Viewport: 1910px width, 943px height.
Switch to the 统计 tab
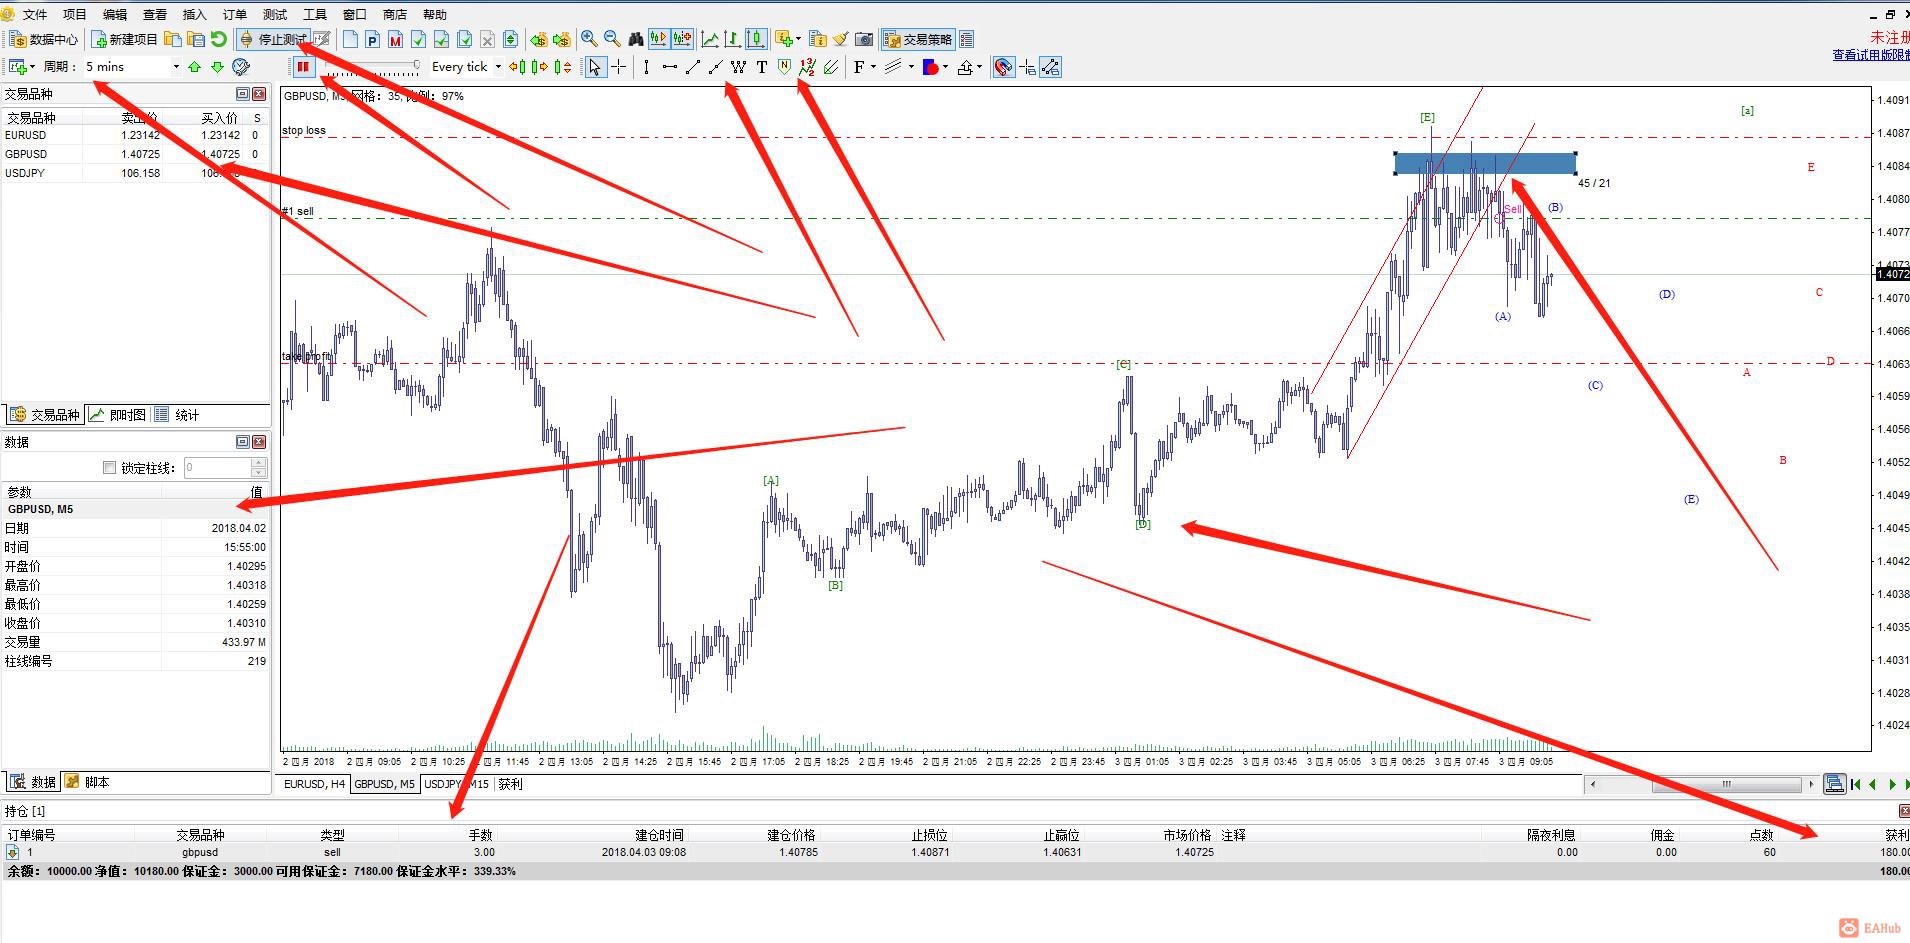(178, 415)
